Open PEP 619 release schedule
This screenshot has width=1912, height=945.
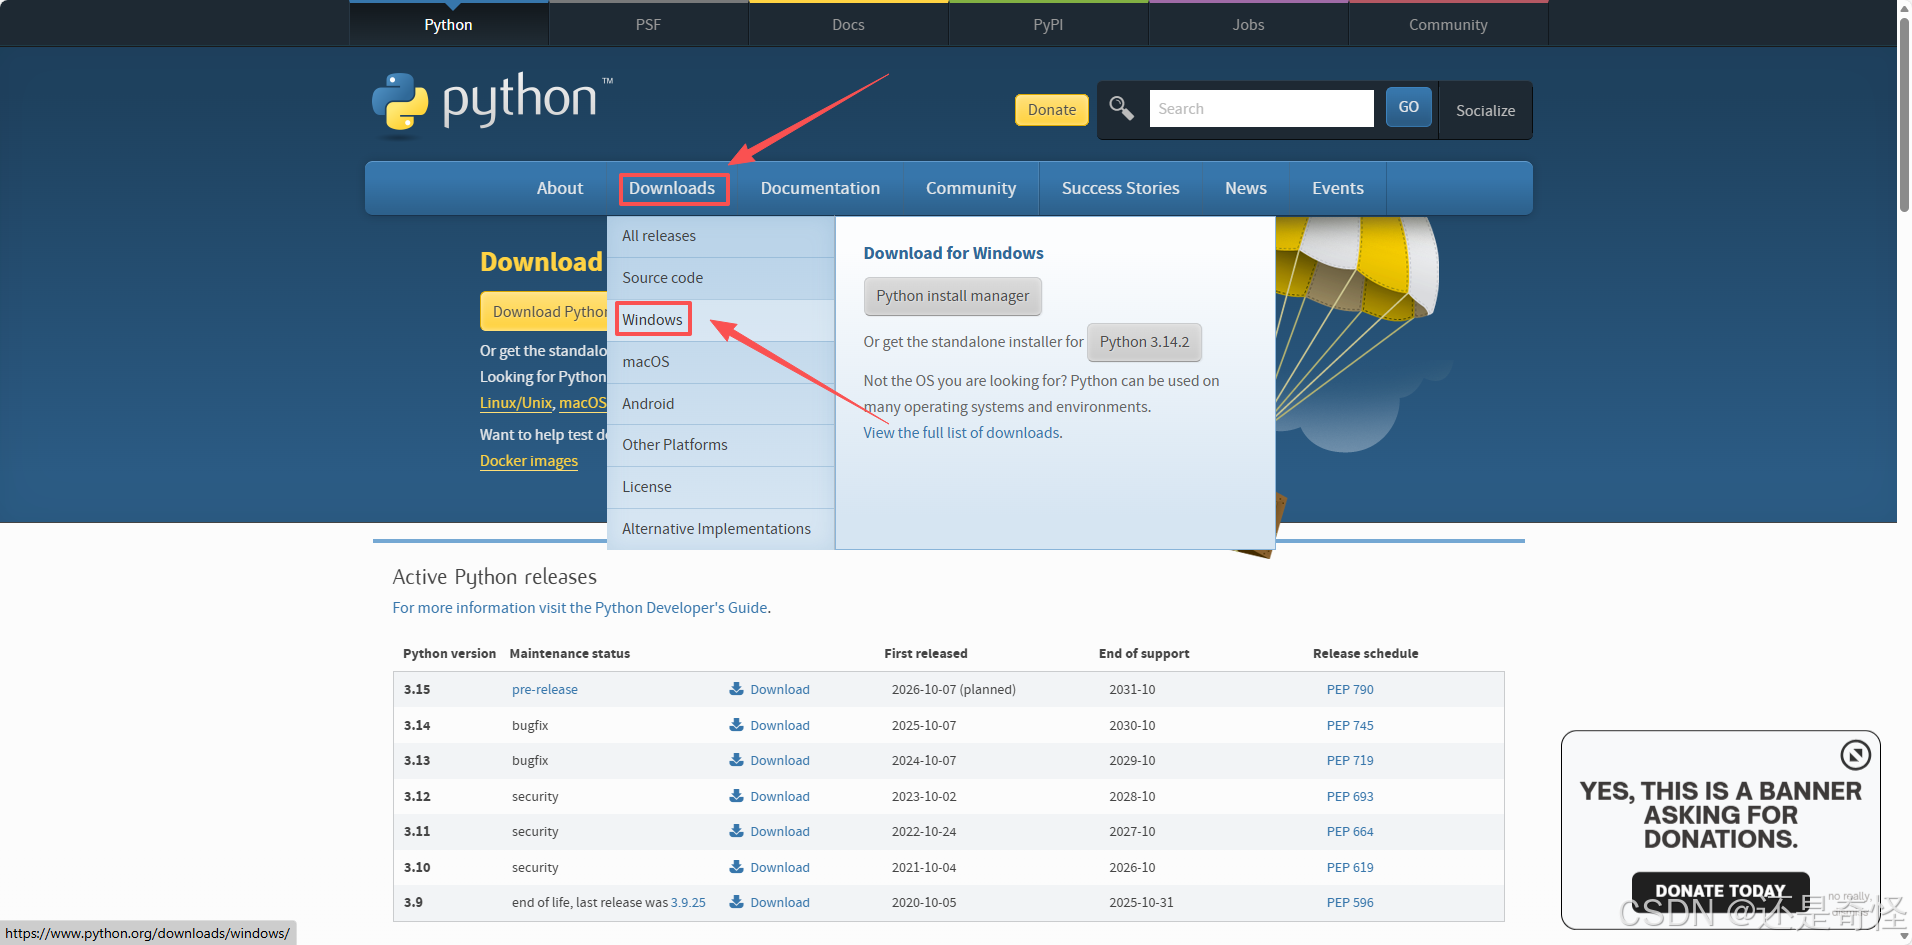(x=1350, y=868)
